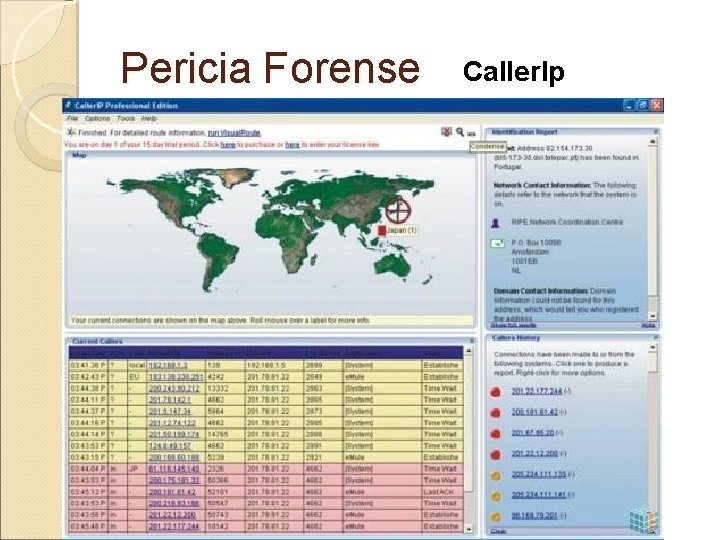Select 201.22.177.244 in Current Callers table
This screenshot has width=720, height=540.
point(174,526)
